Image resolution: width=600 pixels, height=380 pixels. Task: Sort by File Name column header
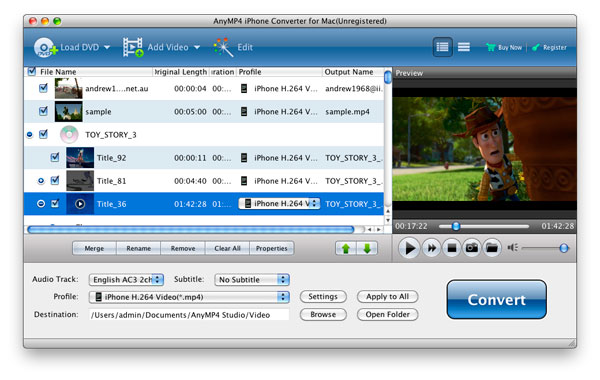[x=58, y=72]
